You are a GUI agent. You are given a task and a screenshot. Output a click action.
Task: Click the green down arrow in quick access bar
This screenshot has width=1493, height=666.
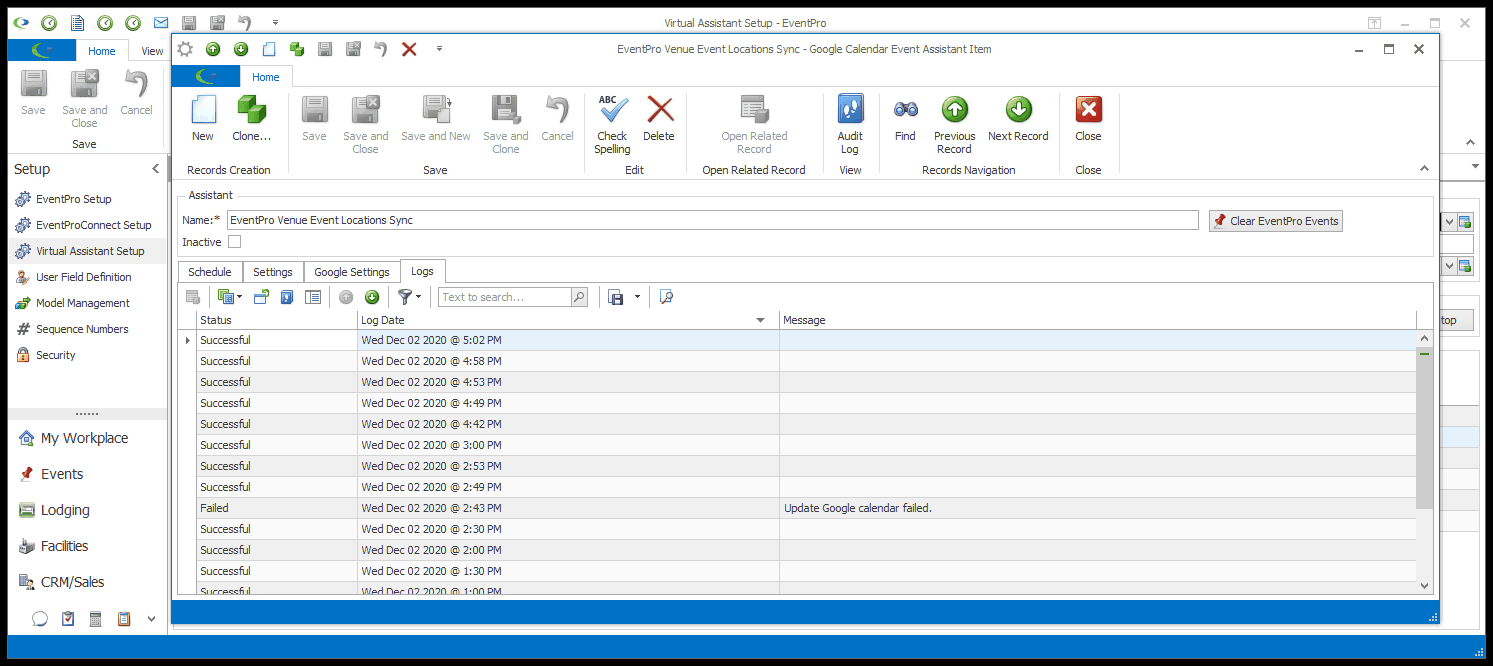[241, 49]
